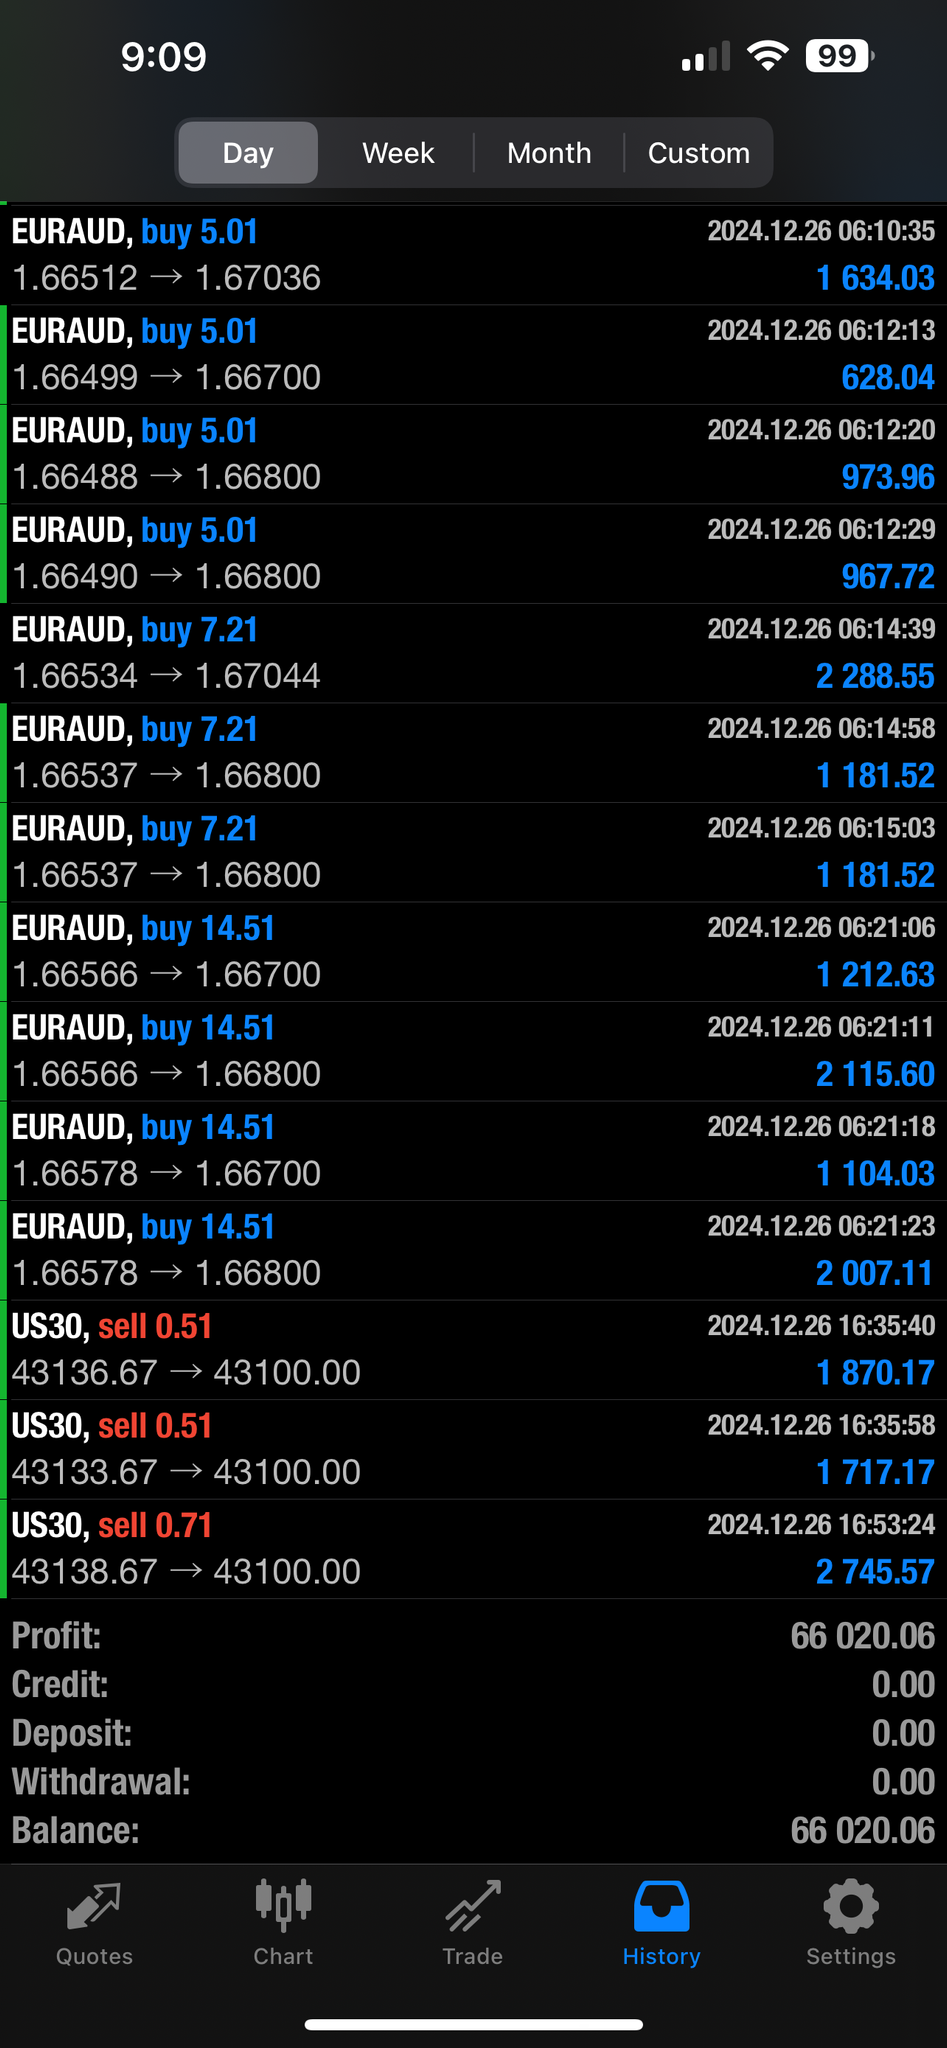Open the Quotes tab icon
This screenshot has width=947, height=2048.
point(94,1906)
